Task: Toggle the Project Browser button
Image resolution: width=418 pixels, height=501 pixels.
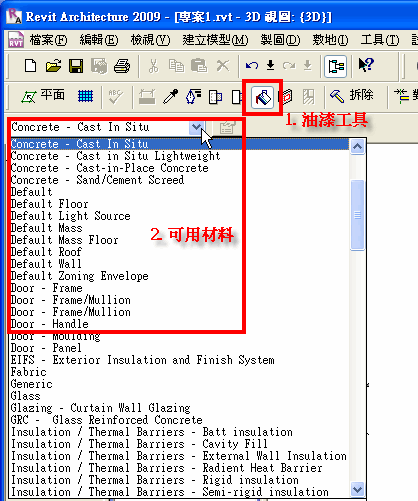Action: tap(336, 66)
